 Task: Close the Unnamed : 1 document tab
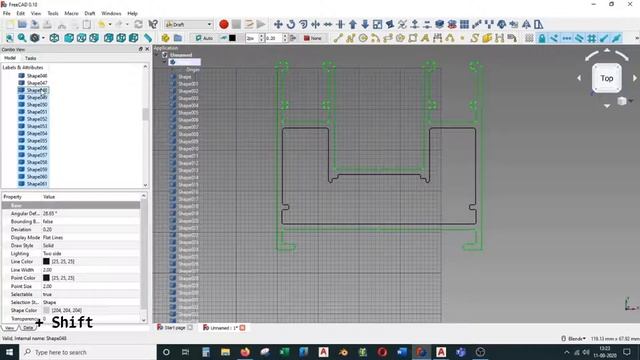point(242,328)
